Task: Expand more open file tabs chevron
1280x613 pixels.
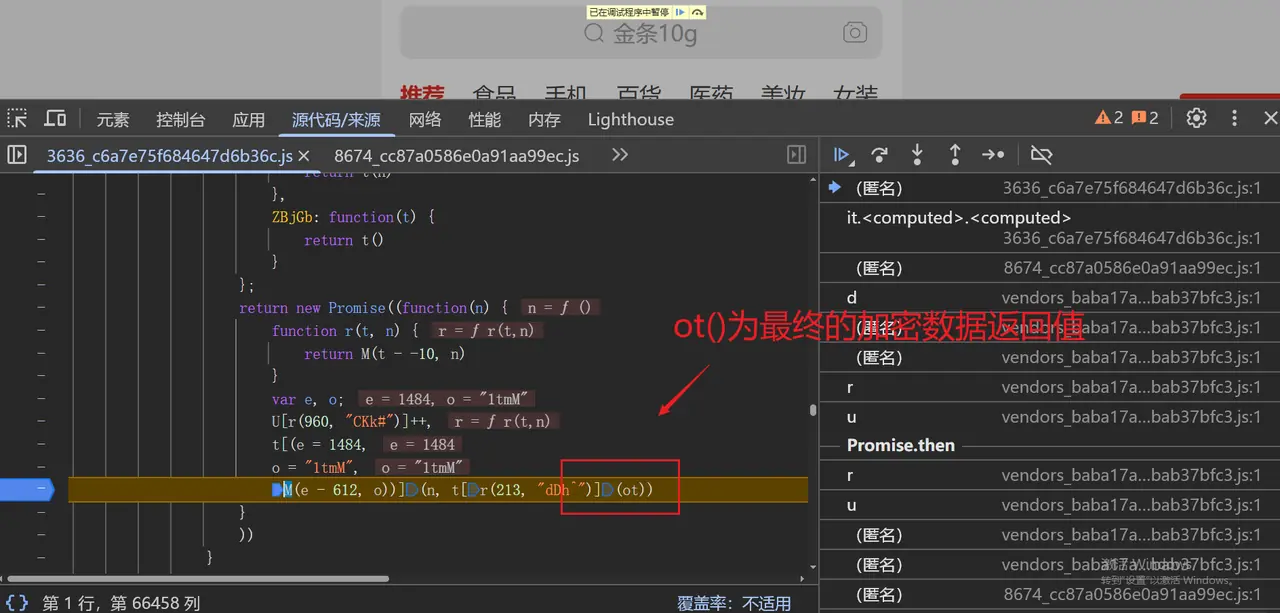Action: point(620,155)
